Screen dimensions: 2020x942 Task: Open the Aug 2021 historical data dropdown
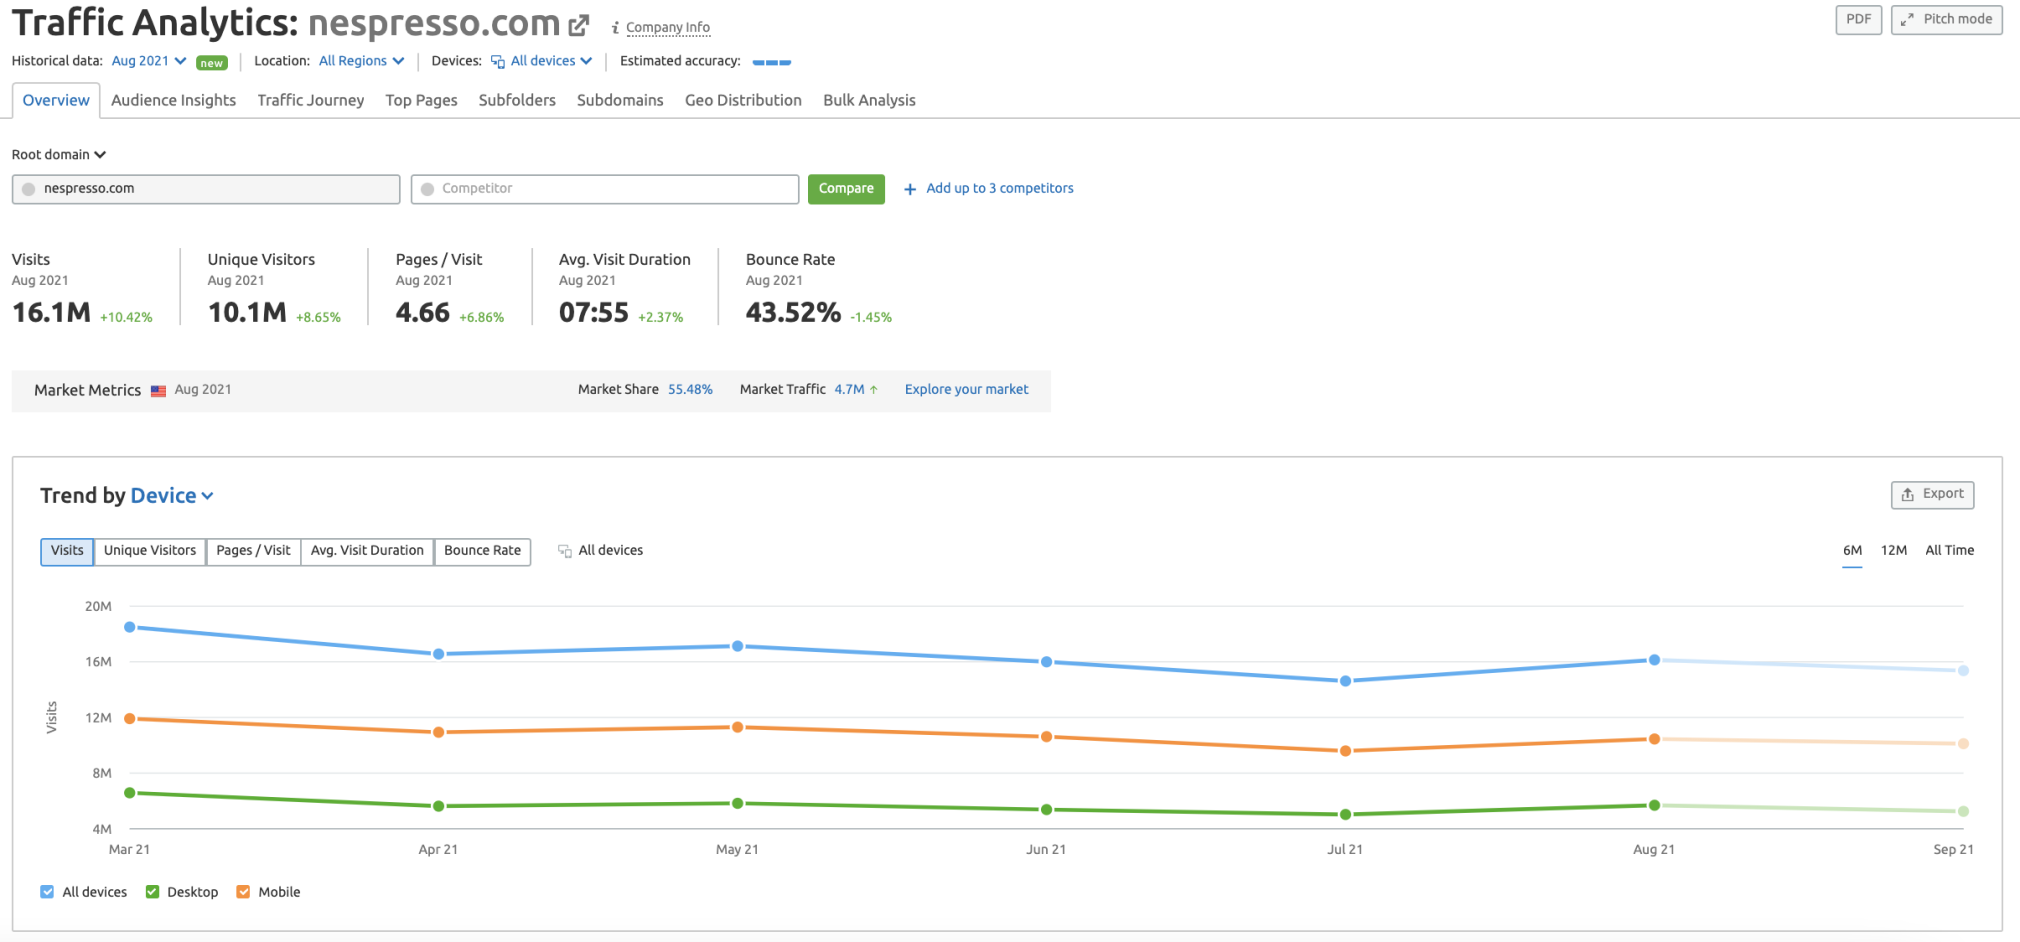(149, 61)
